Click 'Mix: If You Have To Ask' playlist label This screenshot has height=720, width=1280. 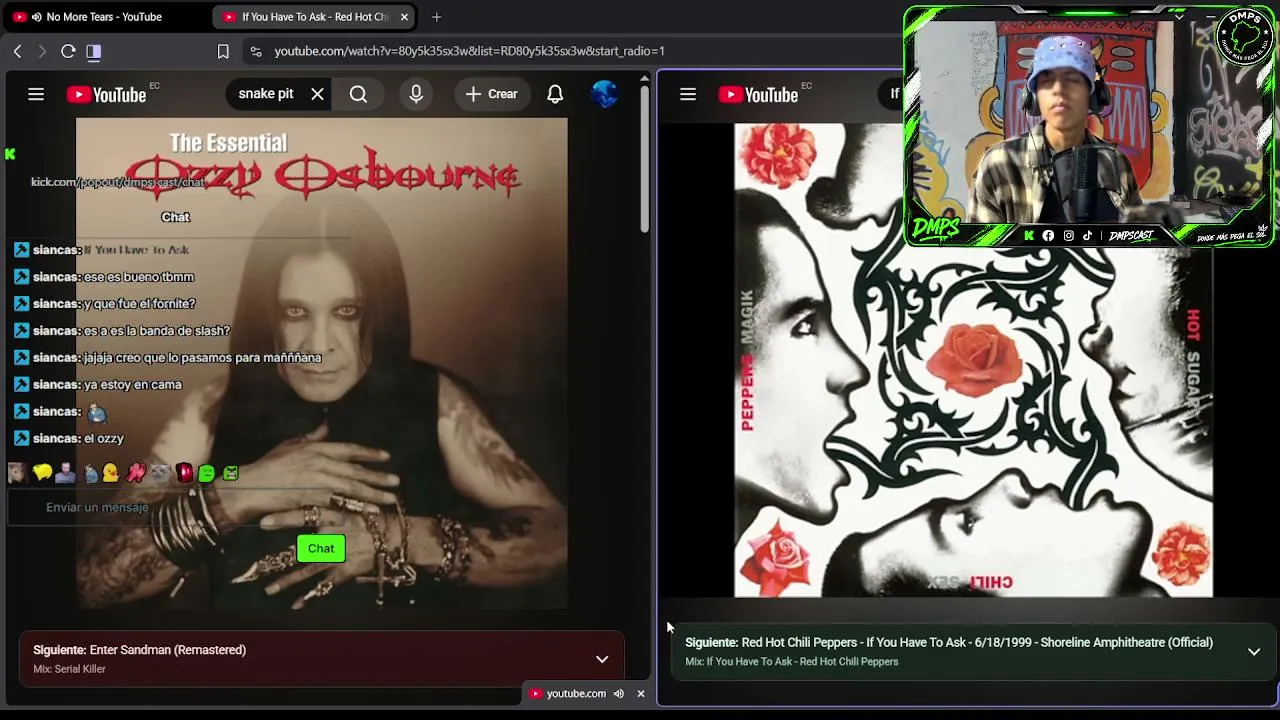tap(792, 662)
